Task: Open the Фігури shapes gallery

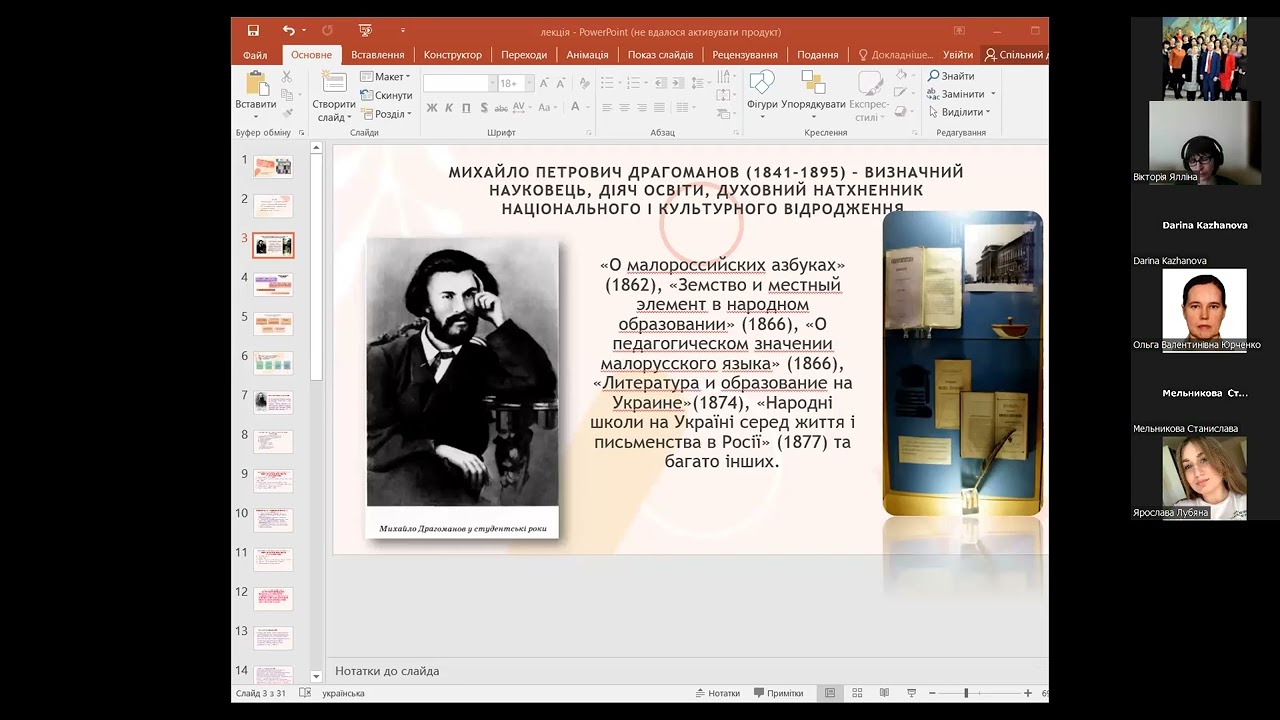Action: click(x=762, y=95)
